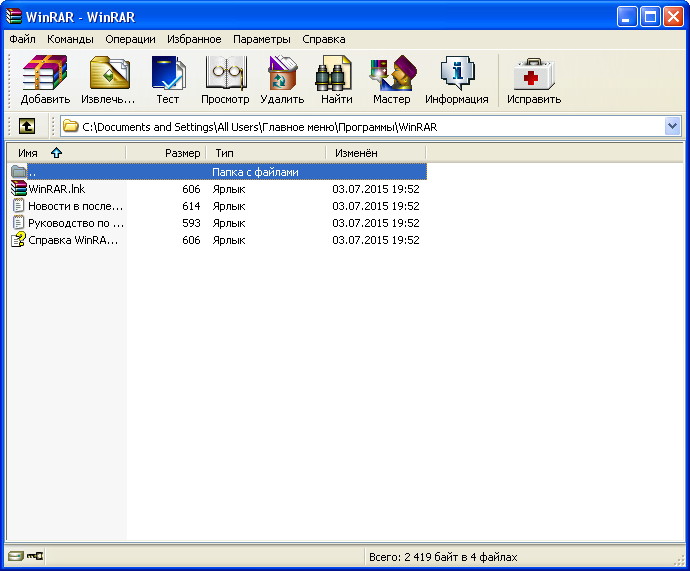Click the Ярлык type of Справка row
The image size is (690, 571).
point(229,240)
